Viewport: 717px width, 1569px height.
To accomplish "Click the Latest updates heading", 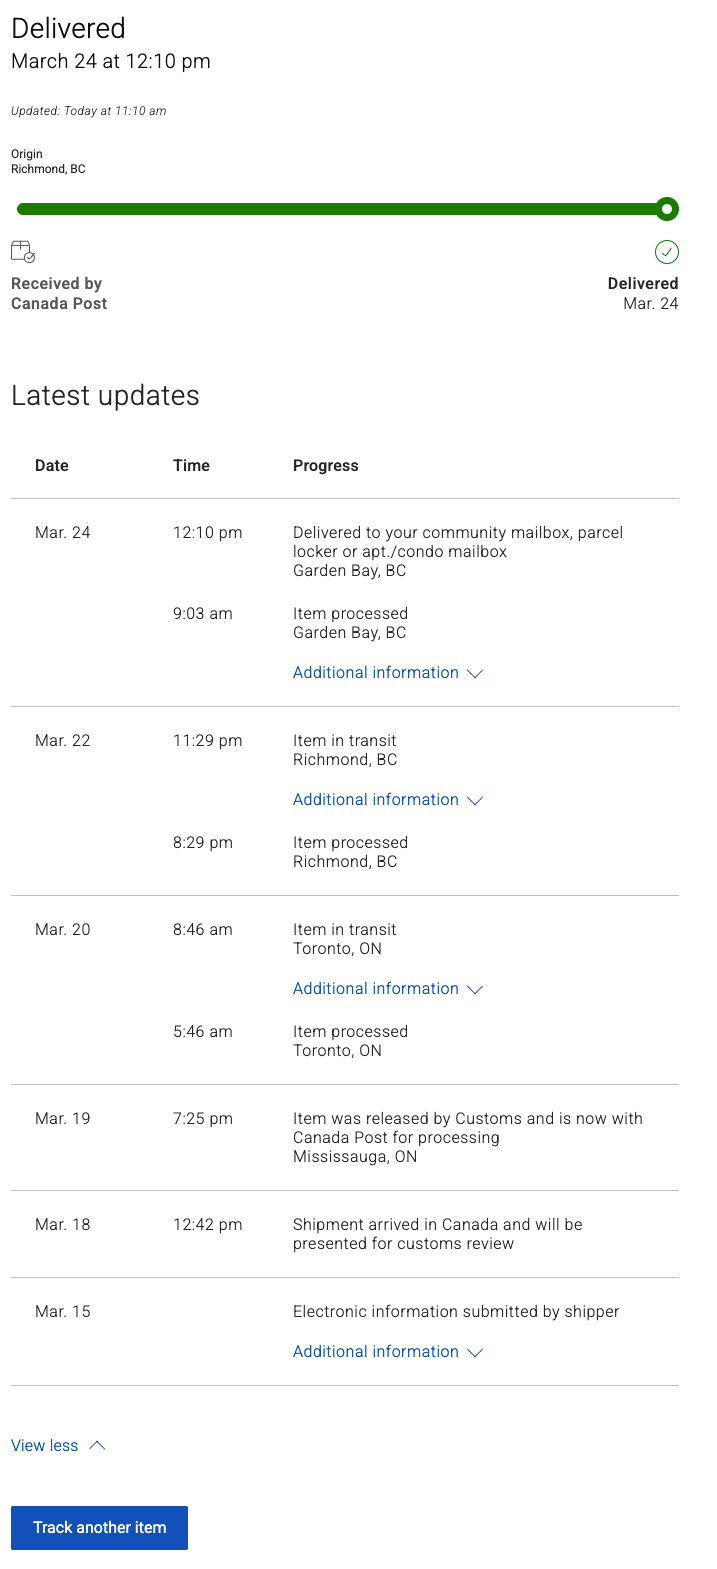I will pos(105,396).
